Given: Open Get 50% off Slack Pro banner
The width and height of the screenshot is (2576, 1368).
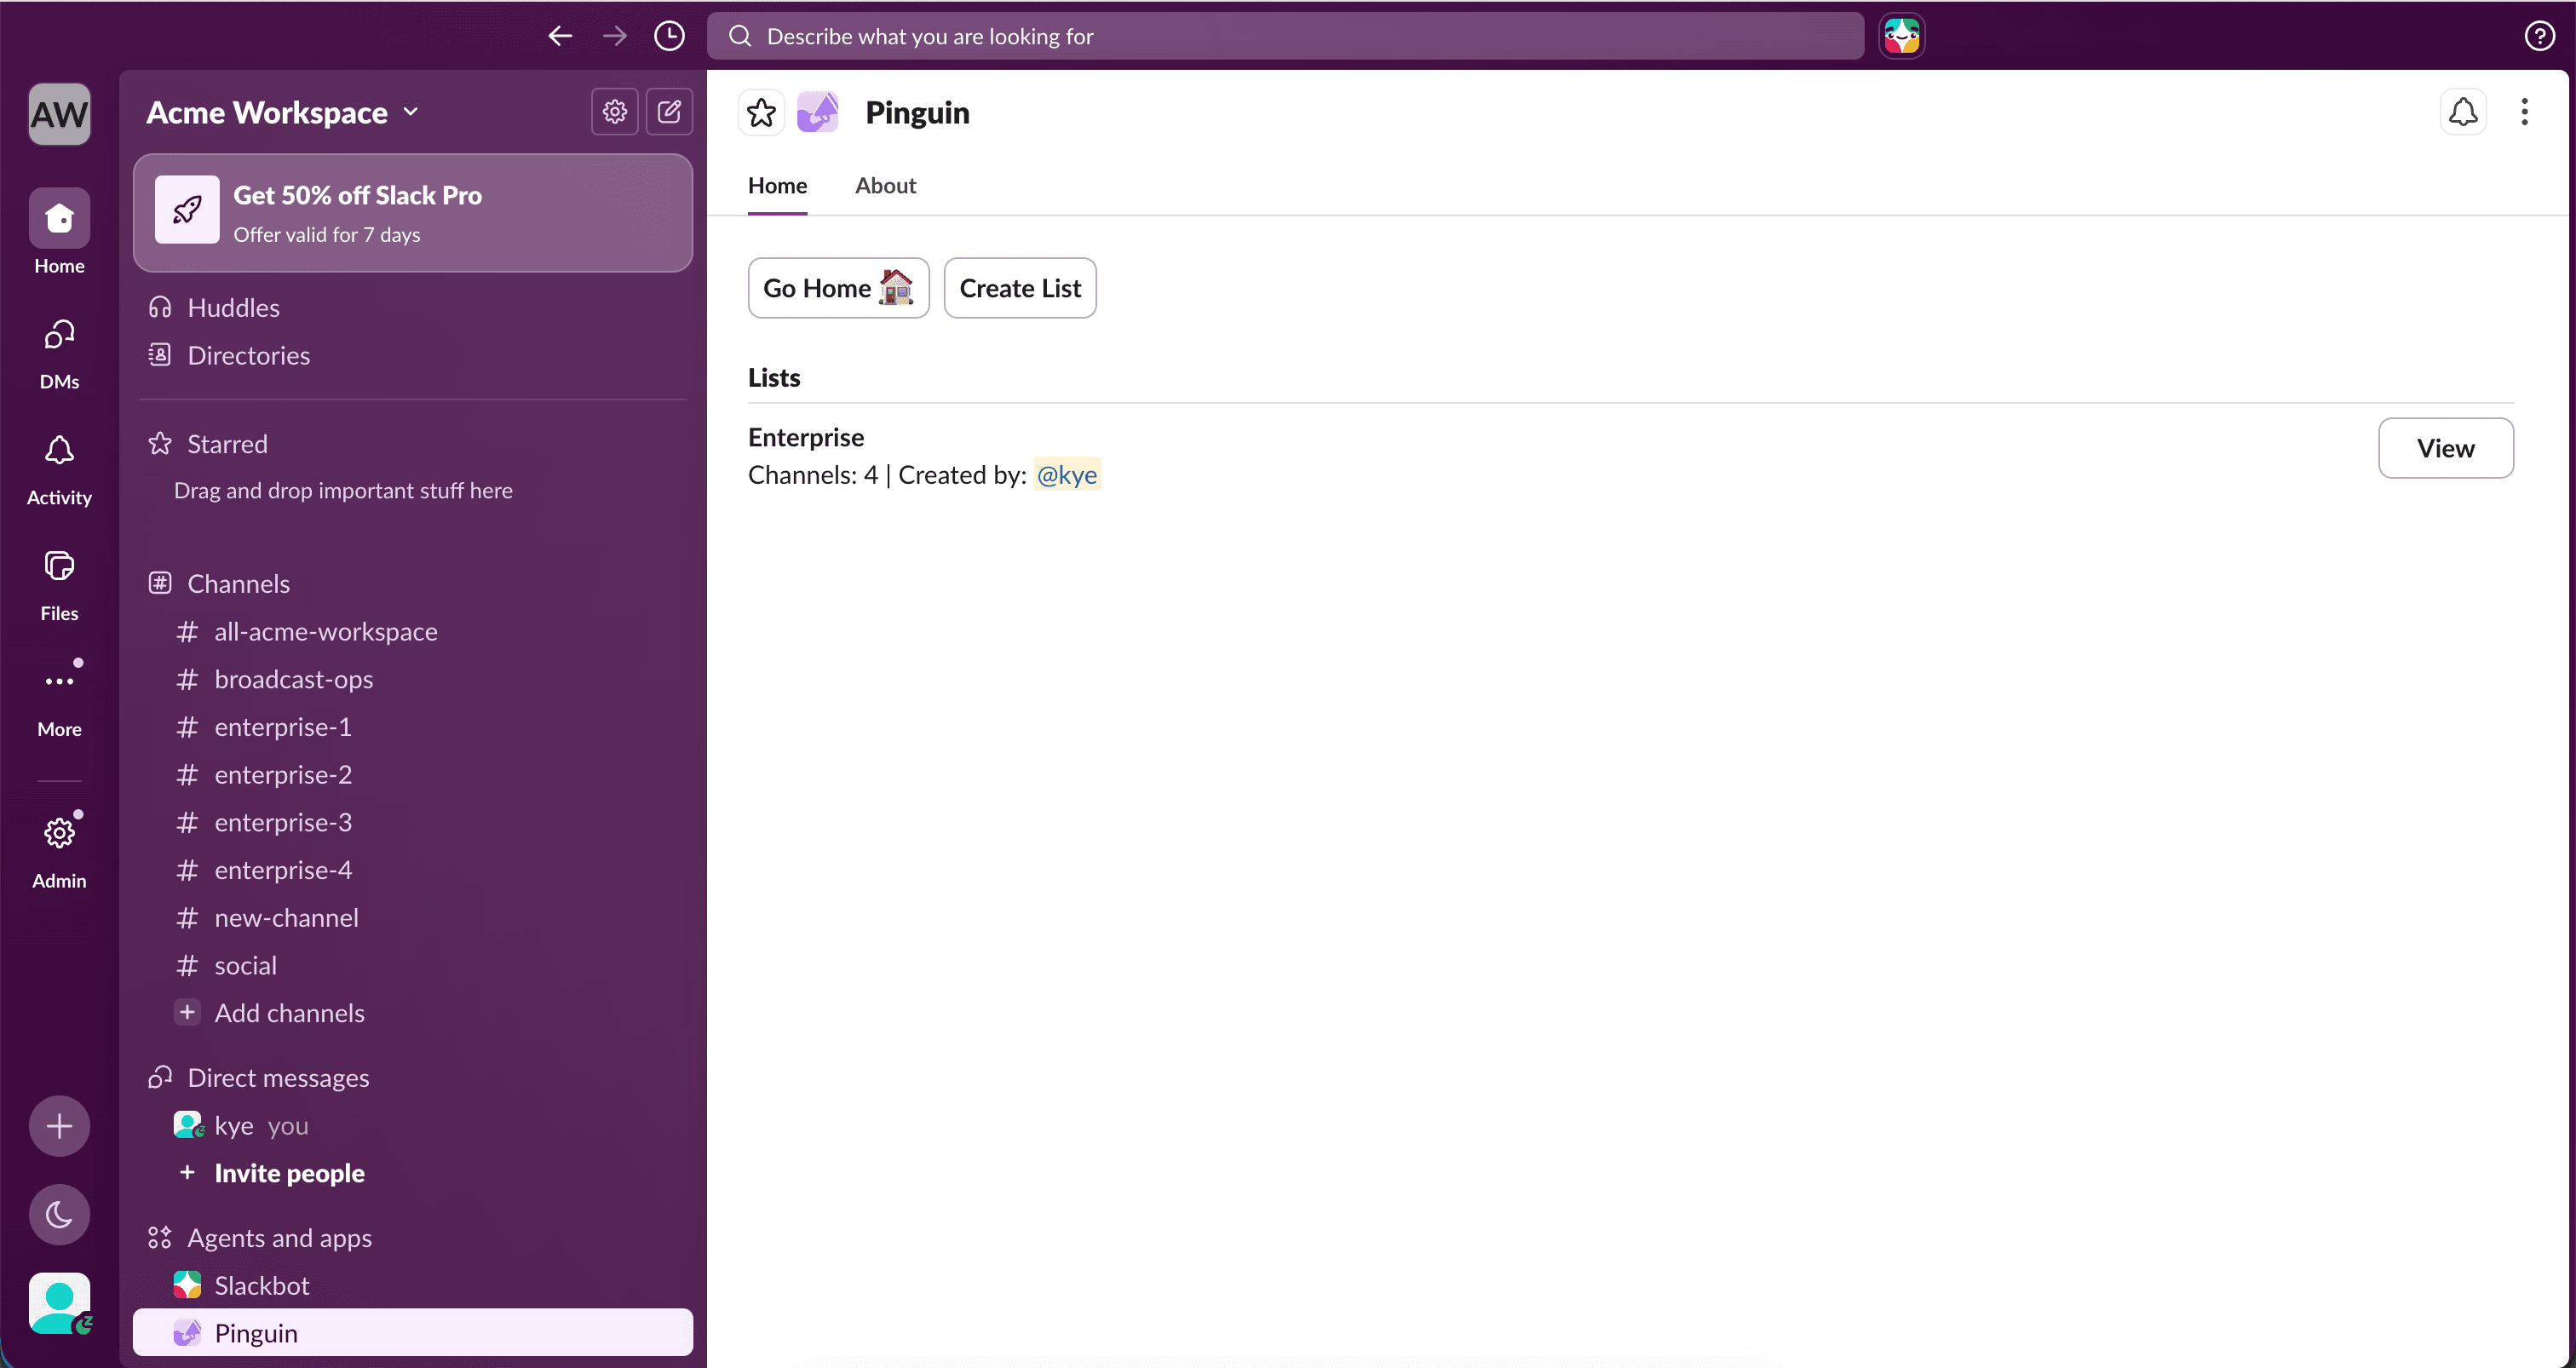Looking at the screenshot, I should click(x=412, y=213).
